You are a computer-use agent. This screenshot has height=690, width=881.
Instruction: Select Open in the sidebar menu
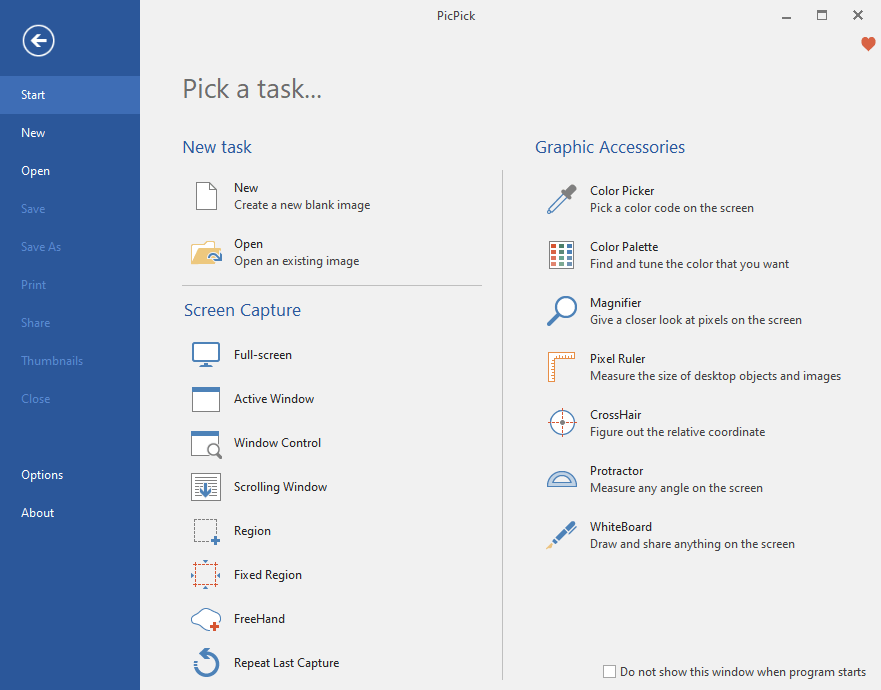70,171
